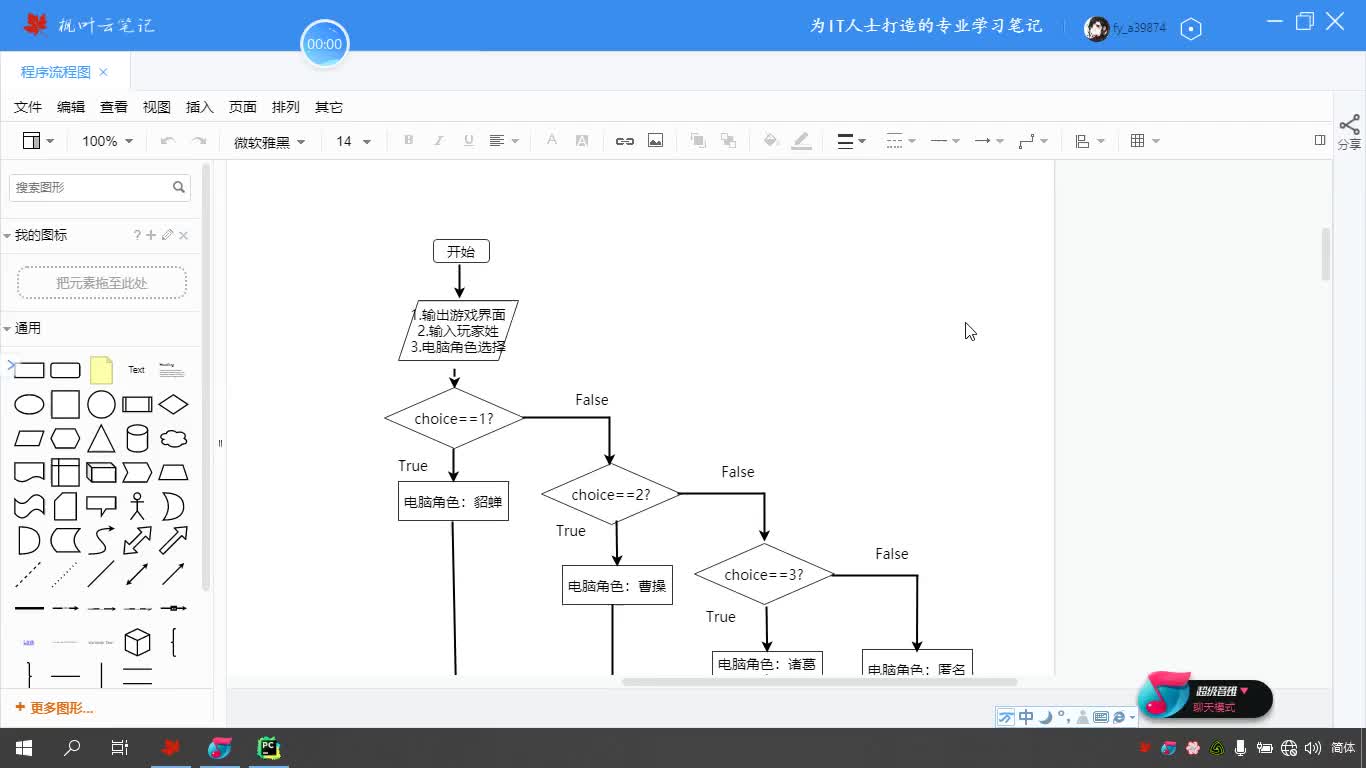Screen dimensions: 1366x768
Task: Open the font size 14 dropdown
Action: tap(354, 141)
